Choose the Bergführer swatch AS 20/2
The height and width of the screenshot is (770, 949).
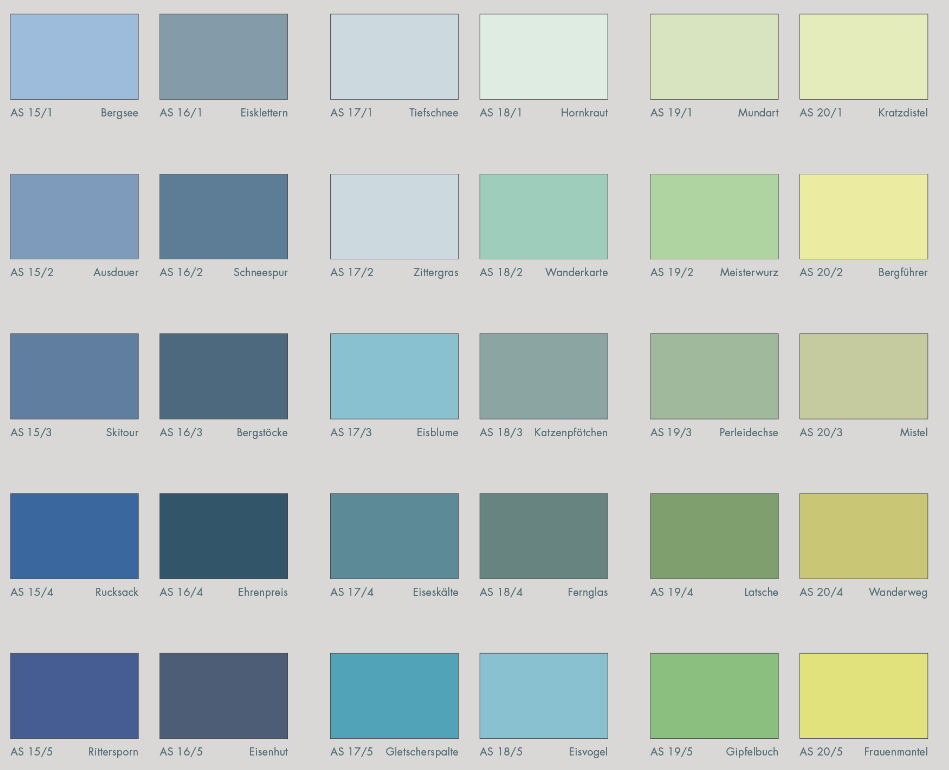coord(864,217)
